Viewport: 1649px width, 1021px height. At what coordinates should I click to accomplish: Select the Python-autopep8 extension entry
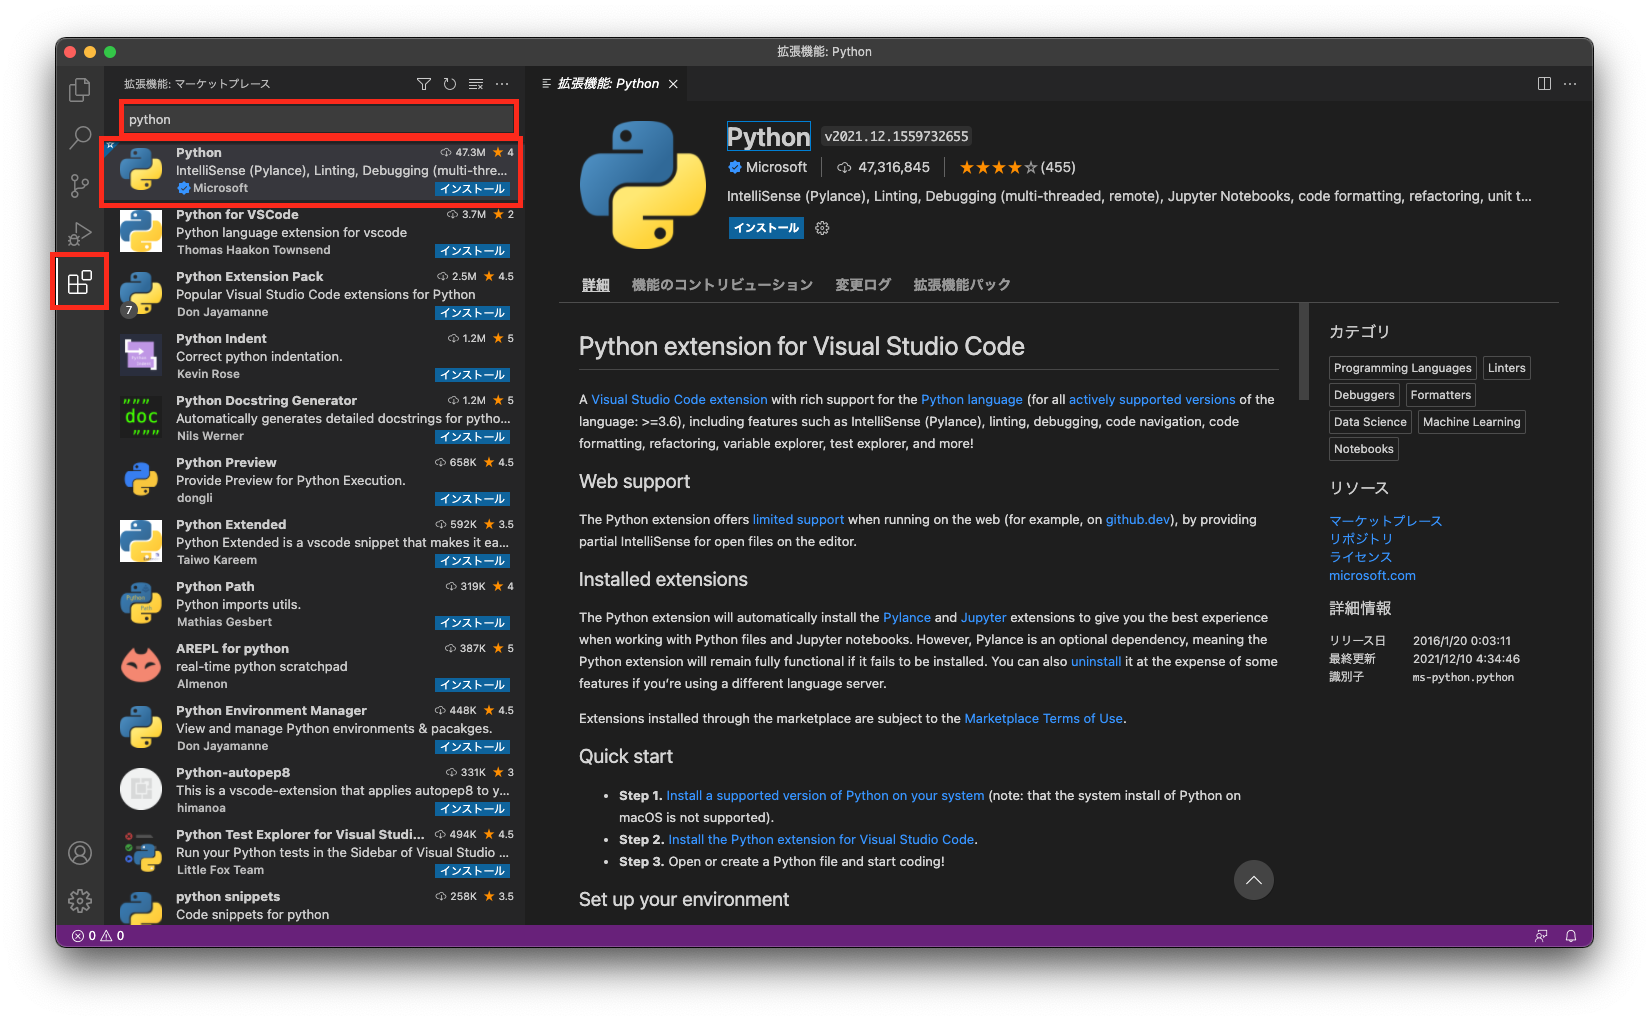click(x=315, y=789)
